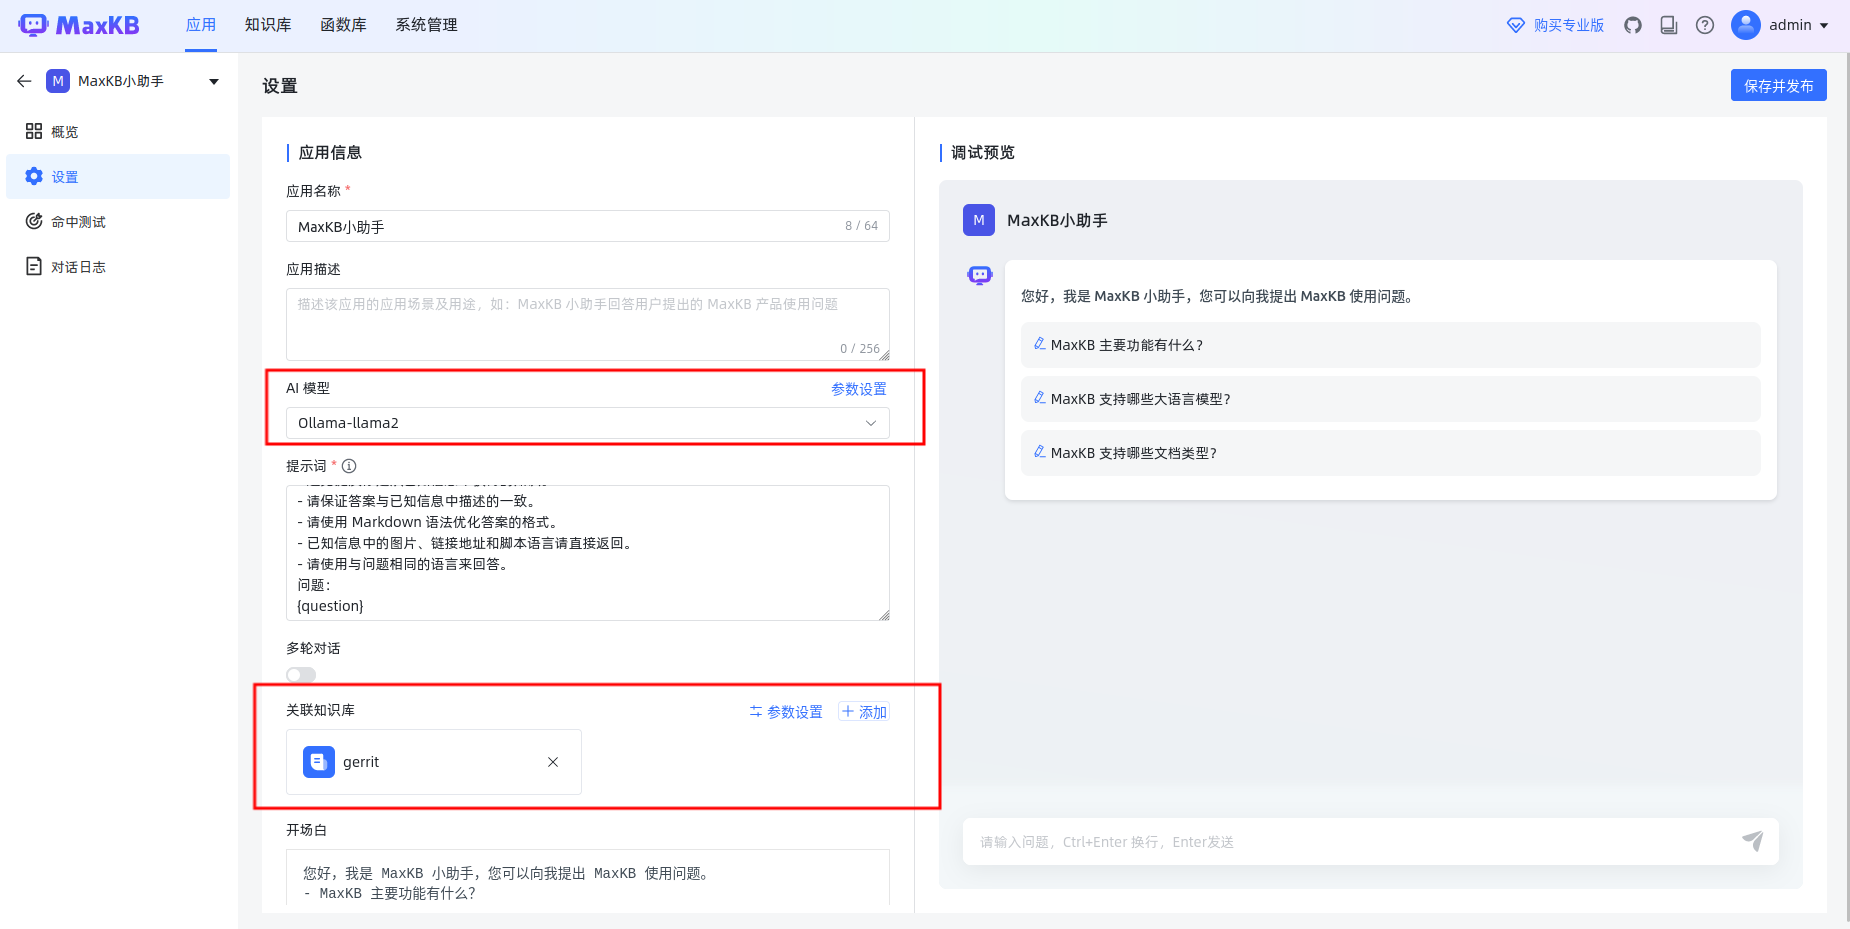Open the documentation book icon
Screen dimensions: 1850x929
coord(1669,25)
